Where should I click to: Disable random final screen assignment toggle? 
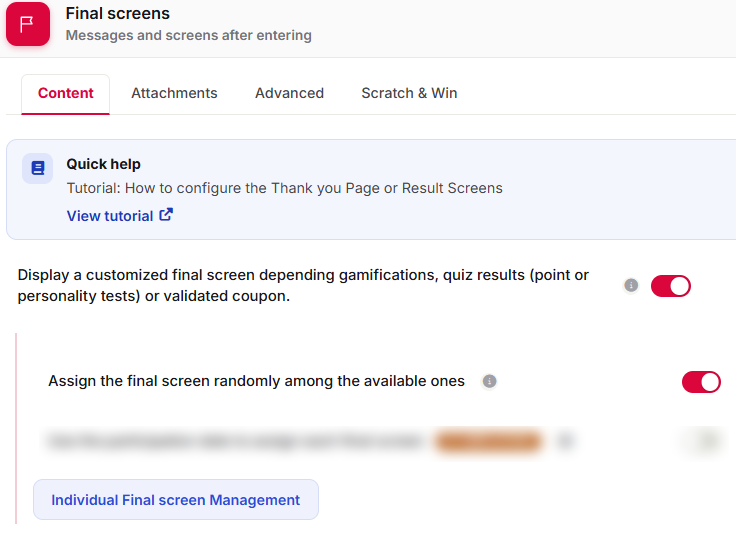[x=701, y=382]
